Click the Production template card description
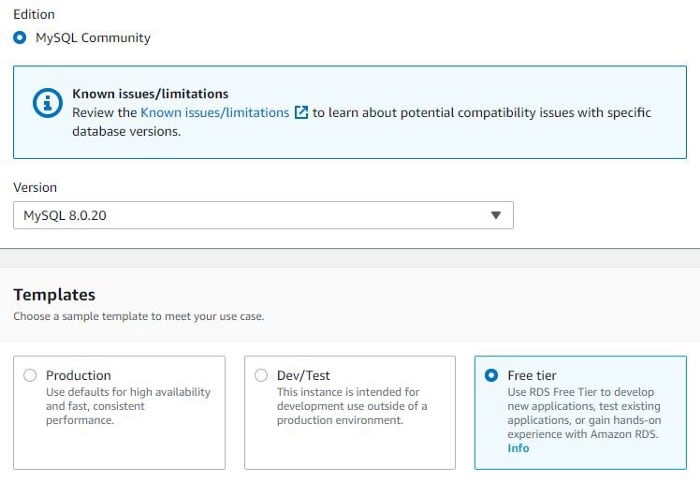 click(128, 406)
